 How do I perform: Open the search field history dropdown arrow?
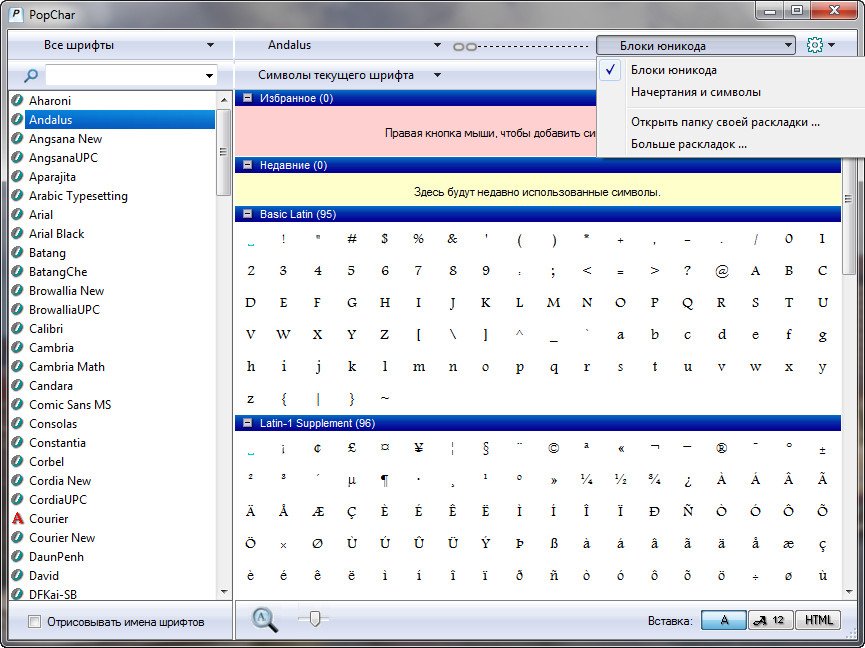[x=209, y=75]
